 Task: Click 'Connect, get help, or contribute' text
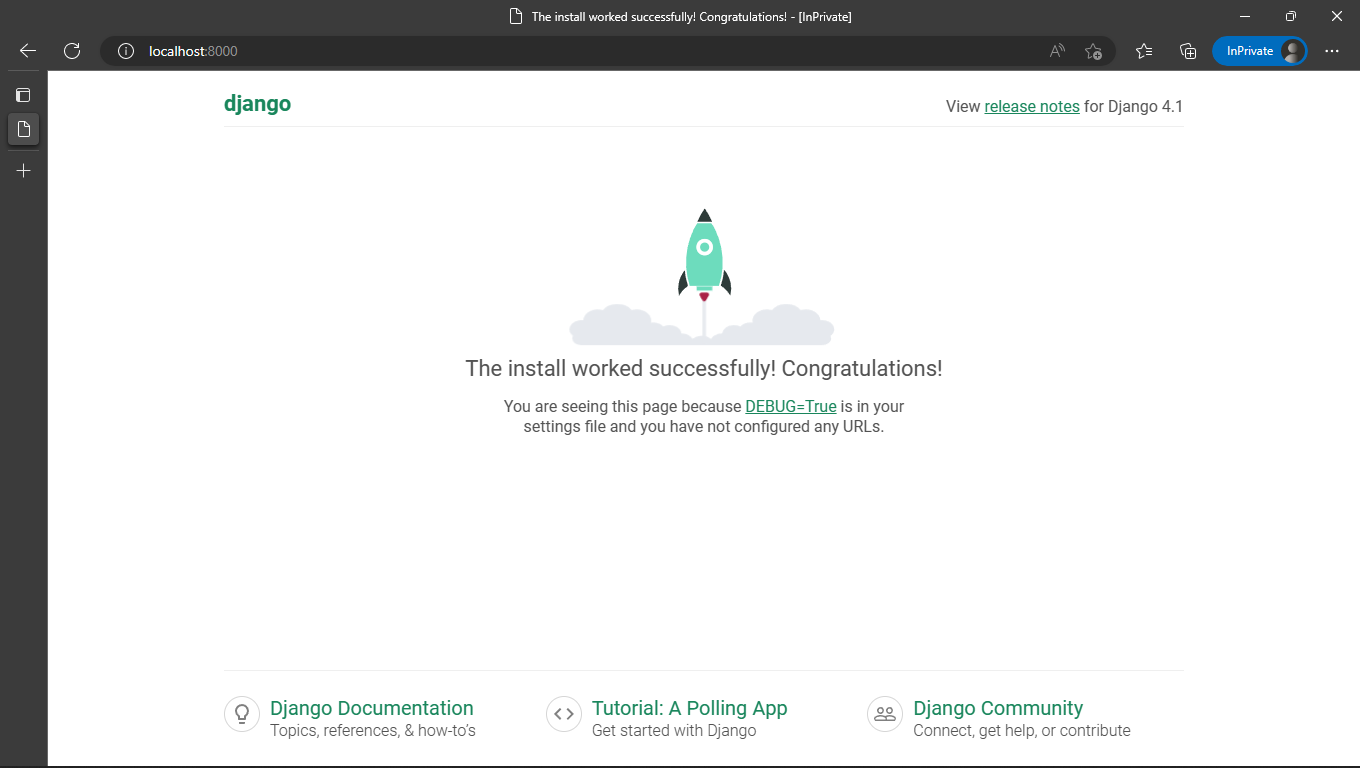coord(1022,730)
